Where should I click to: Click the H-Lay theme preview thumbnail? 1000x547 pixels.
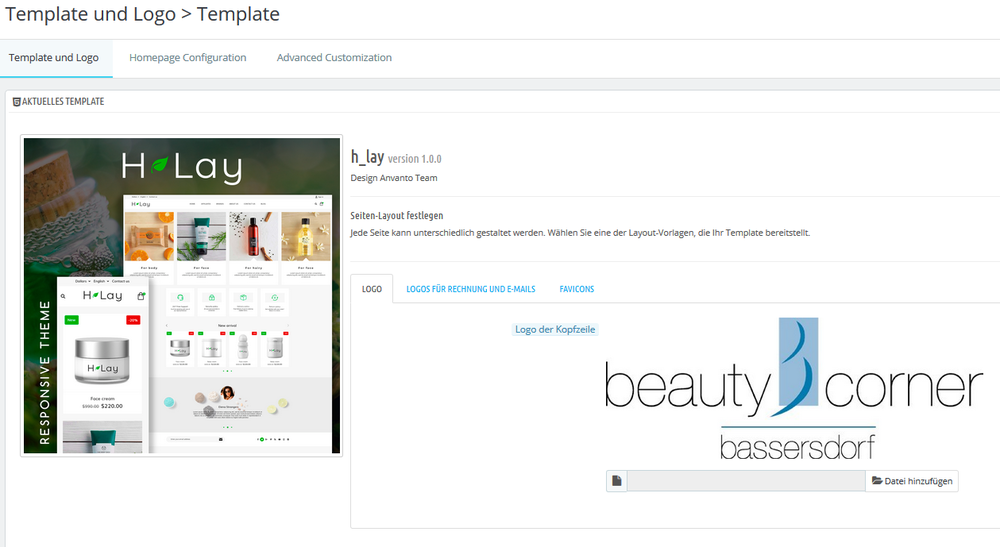pos(182,296)
